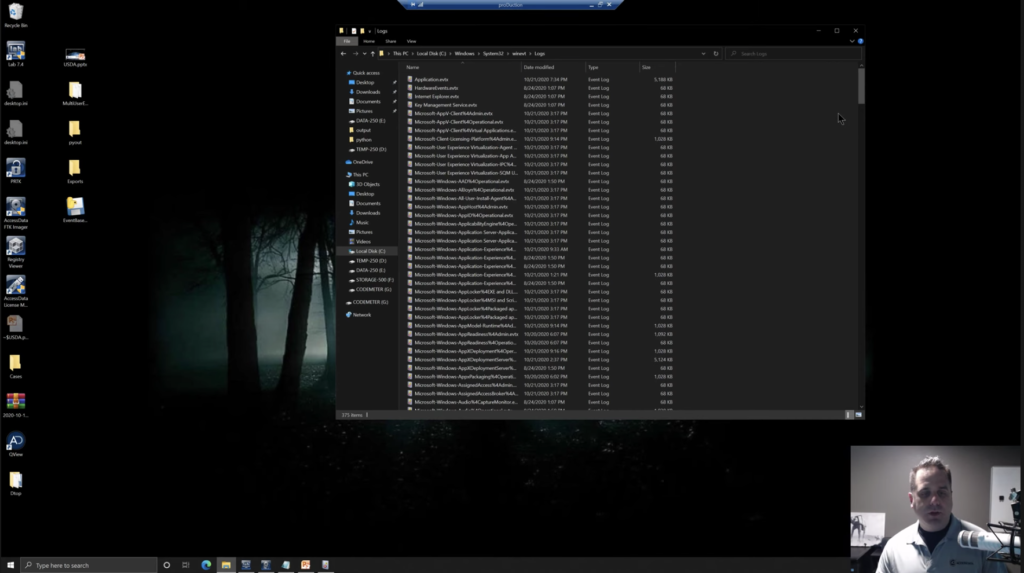
Task: Open the EventBase desktop icon
Action: [75, 210]
